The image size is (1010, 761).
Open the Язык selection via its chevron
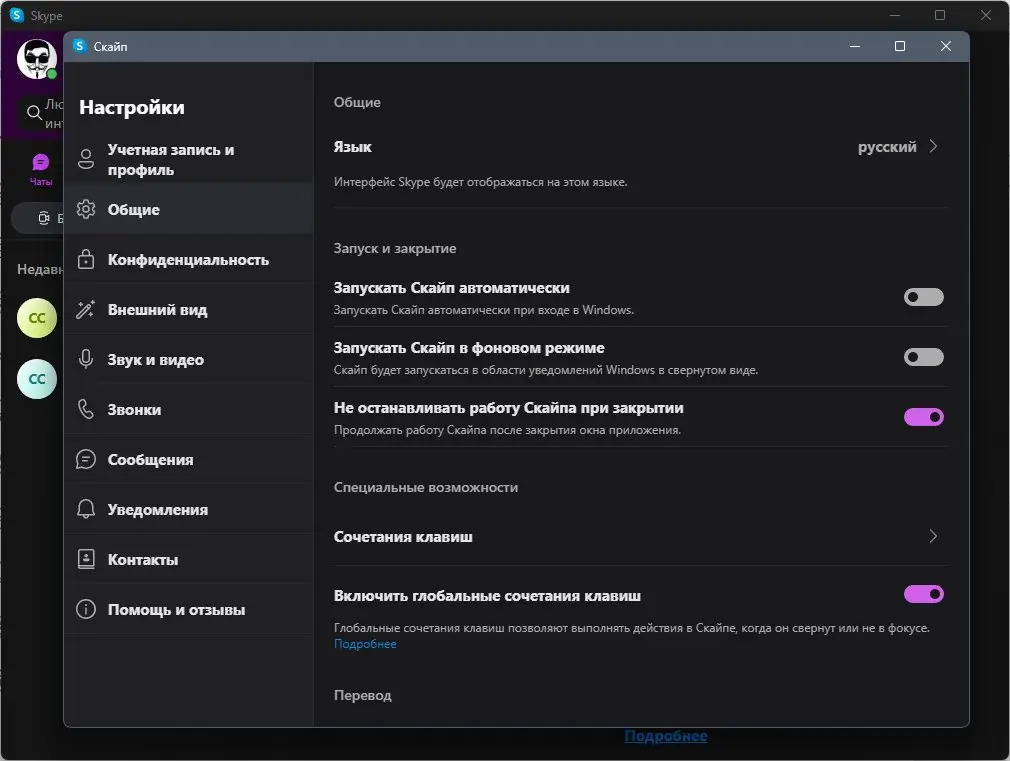(933, 146)
